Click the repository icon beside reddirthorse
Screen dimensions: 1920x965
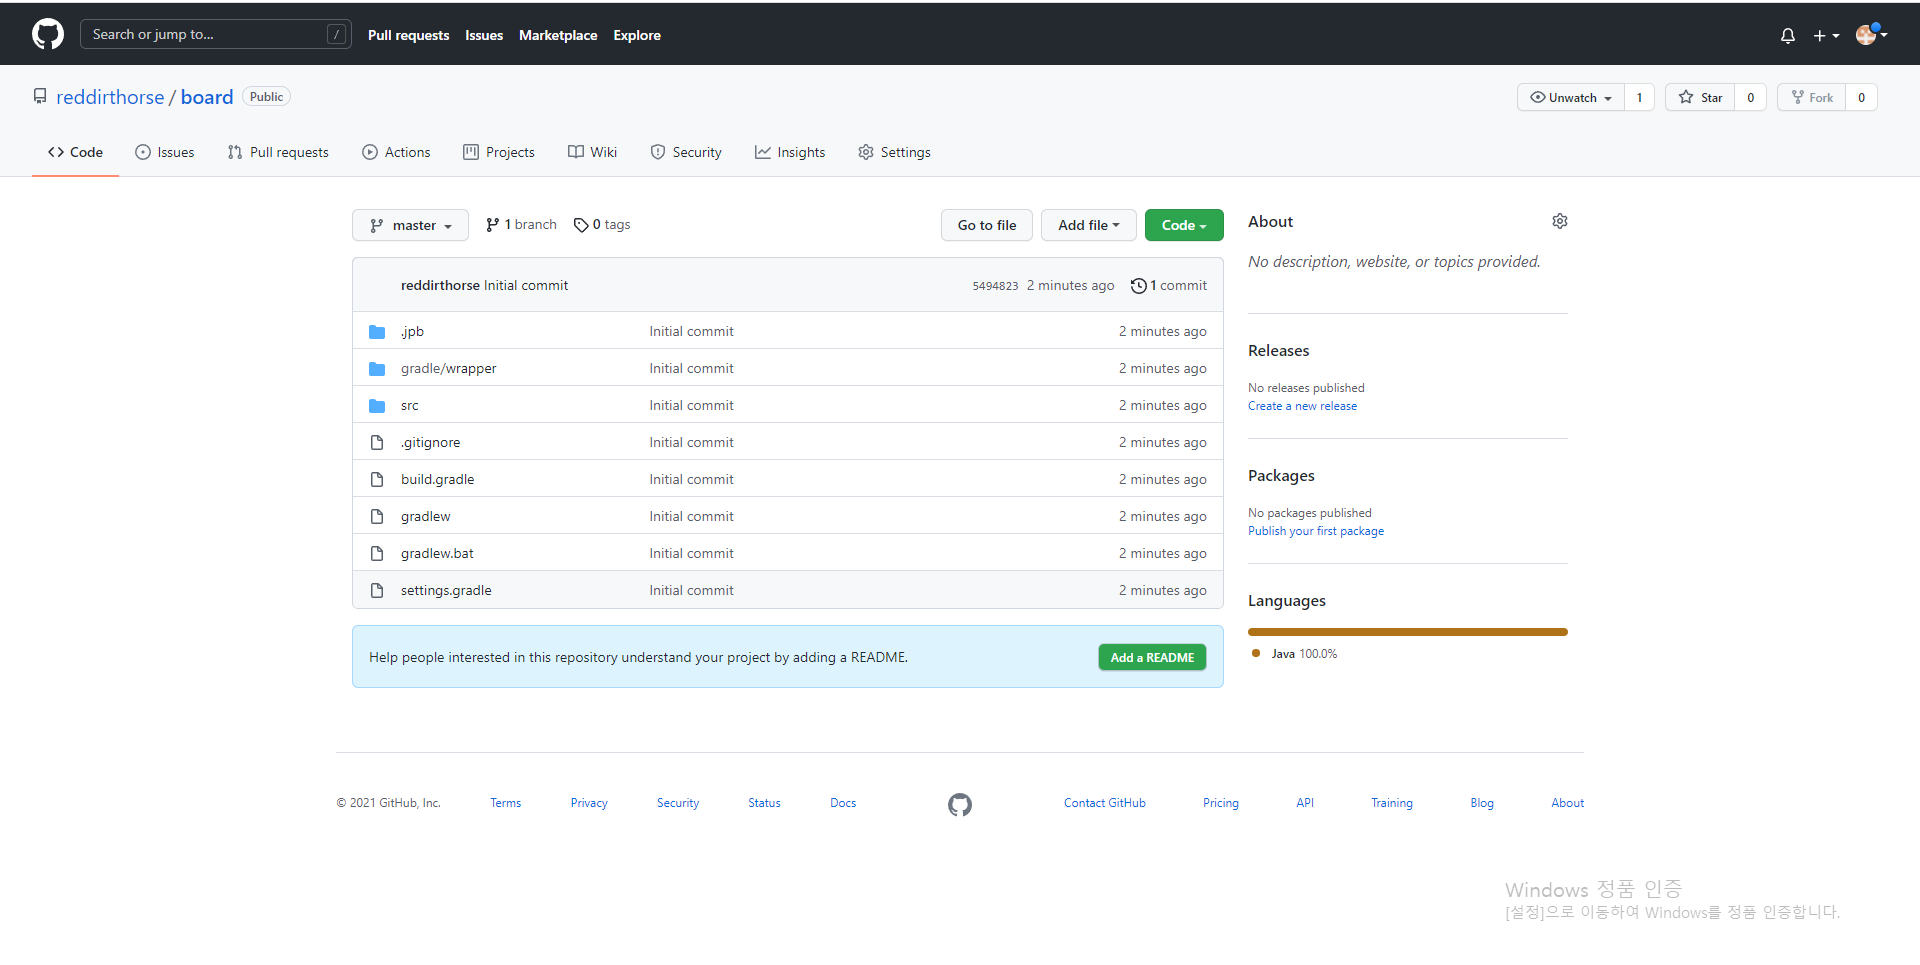[40, 97]
